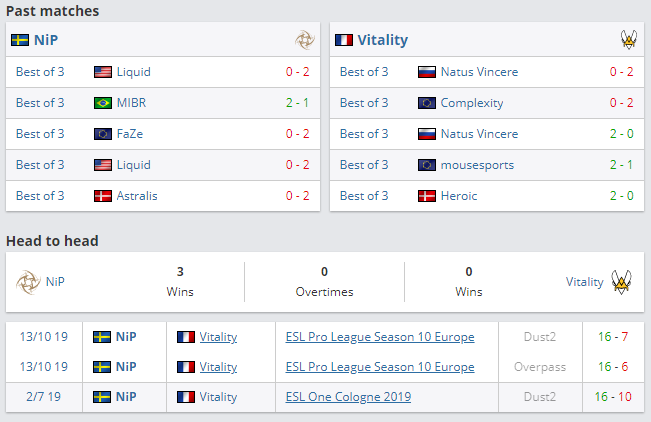Image resolution: width=651 pixels, height=422 pixels.
Task: Click the Vitality bee logo in Past matches header
Action: pyautogui.click(x=628, y=40)
